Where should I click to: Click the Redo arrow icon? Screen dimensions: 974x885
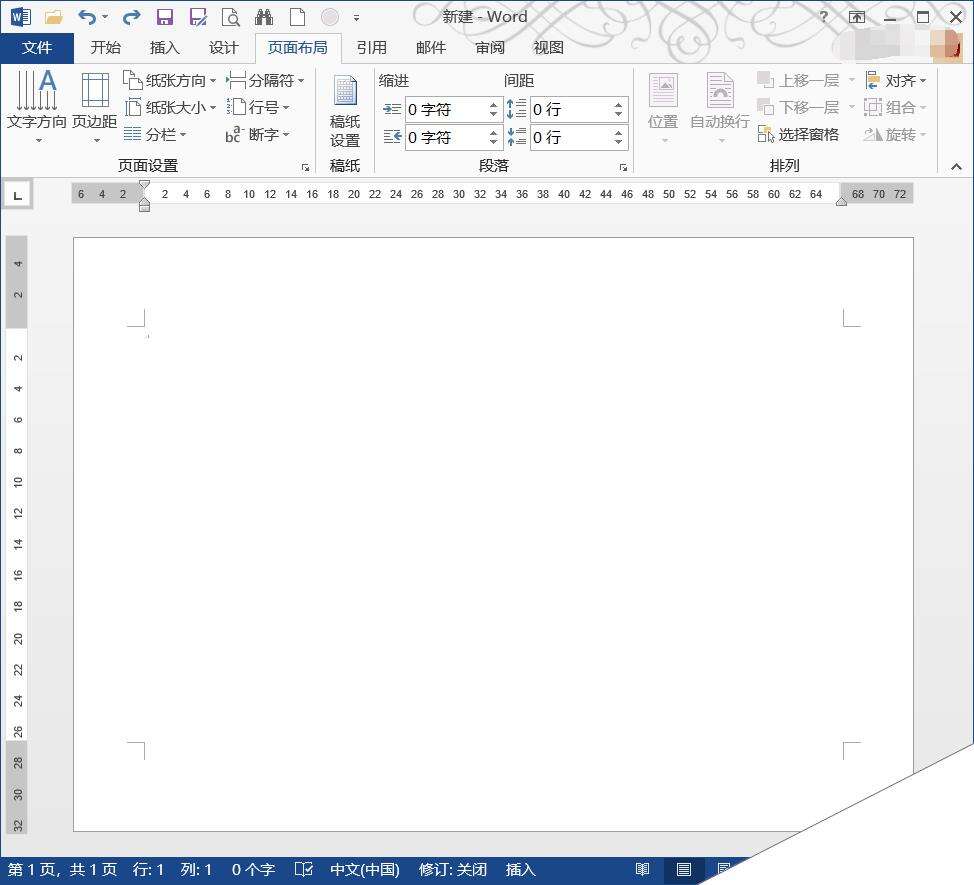click(132, 17)
